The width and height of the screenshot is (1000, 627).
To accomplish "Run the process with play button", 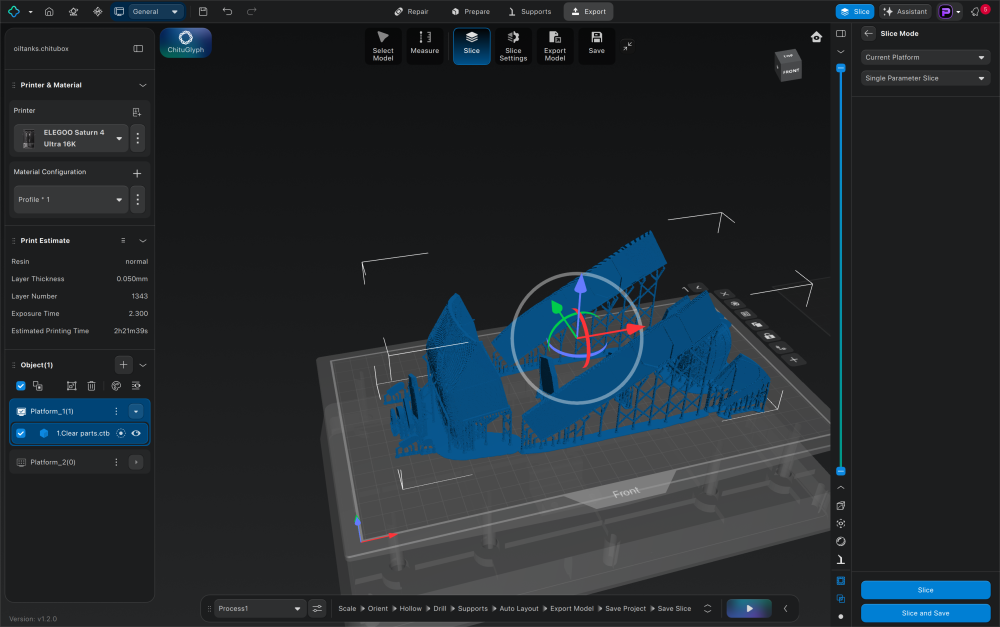I will point(749,609).
